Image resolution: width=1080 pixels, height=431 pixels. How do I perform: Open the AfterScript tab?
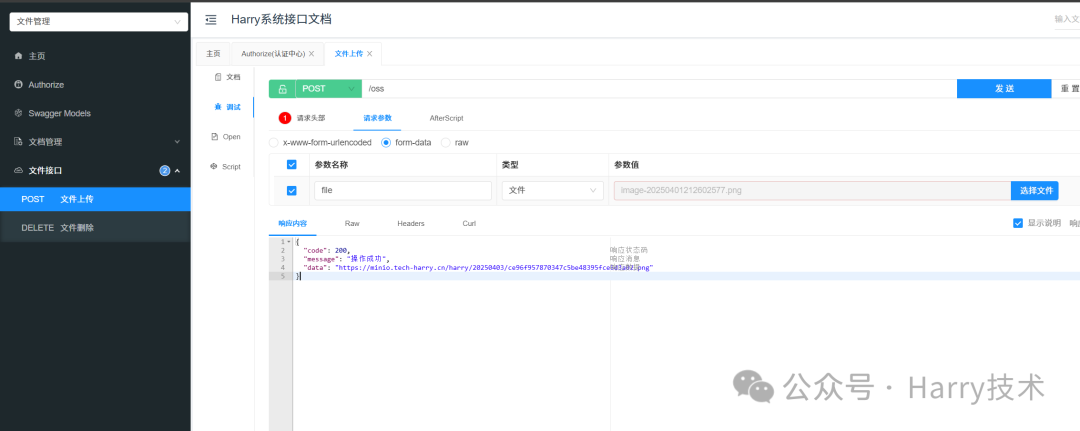point(446,118)
